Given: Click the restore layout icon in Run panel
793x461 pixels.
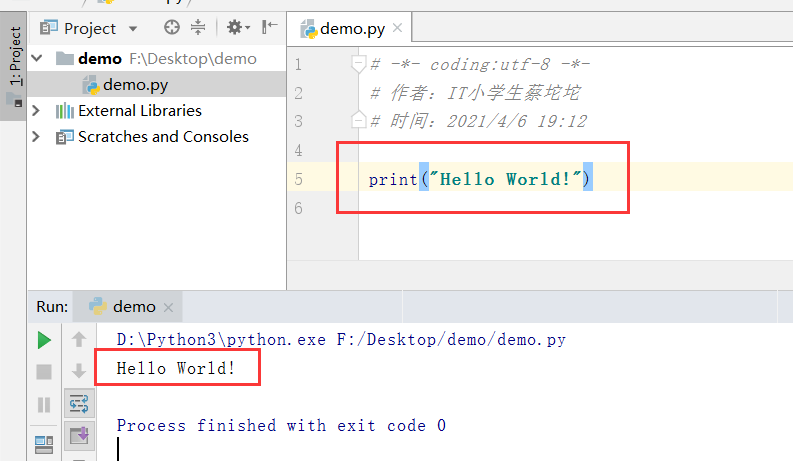Looking at the screenshot, I should click(44, 445).
